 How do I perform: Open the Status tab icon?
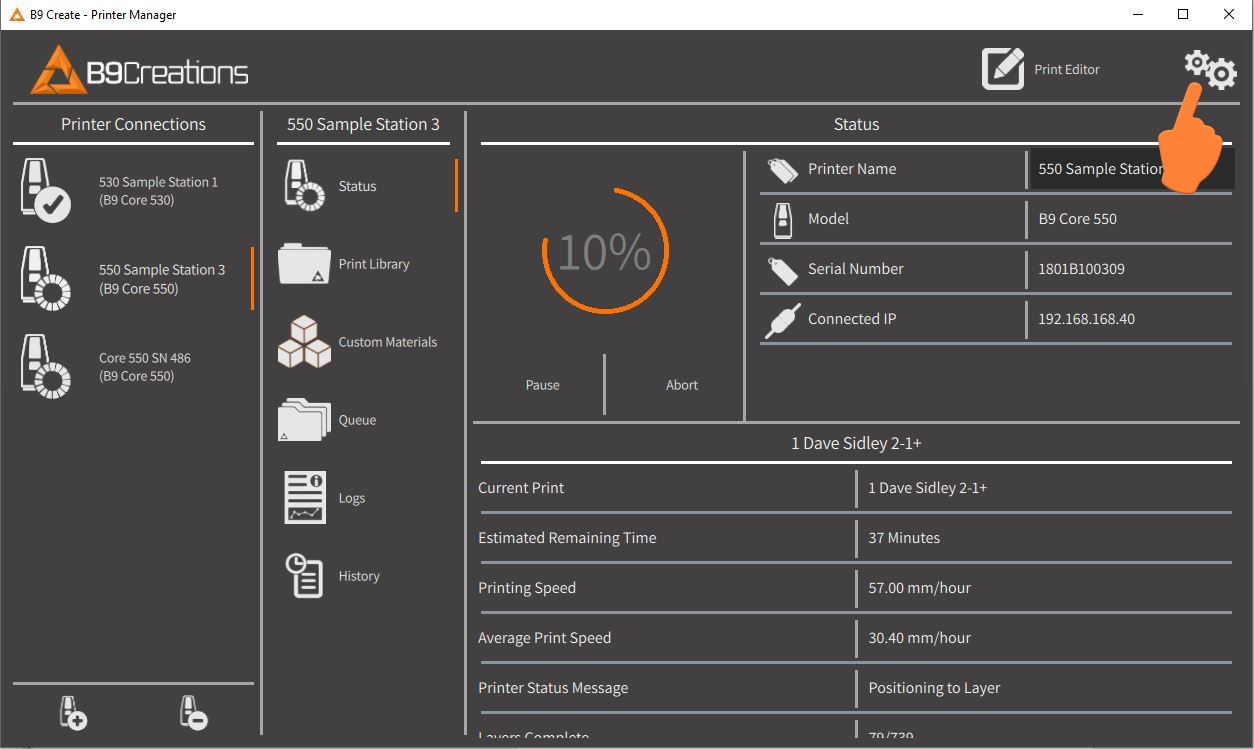point(303,186)
